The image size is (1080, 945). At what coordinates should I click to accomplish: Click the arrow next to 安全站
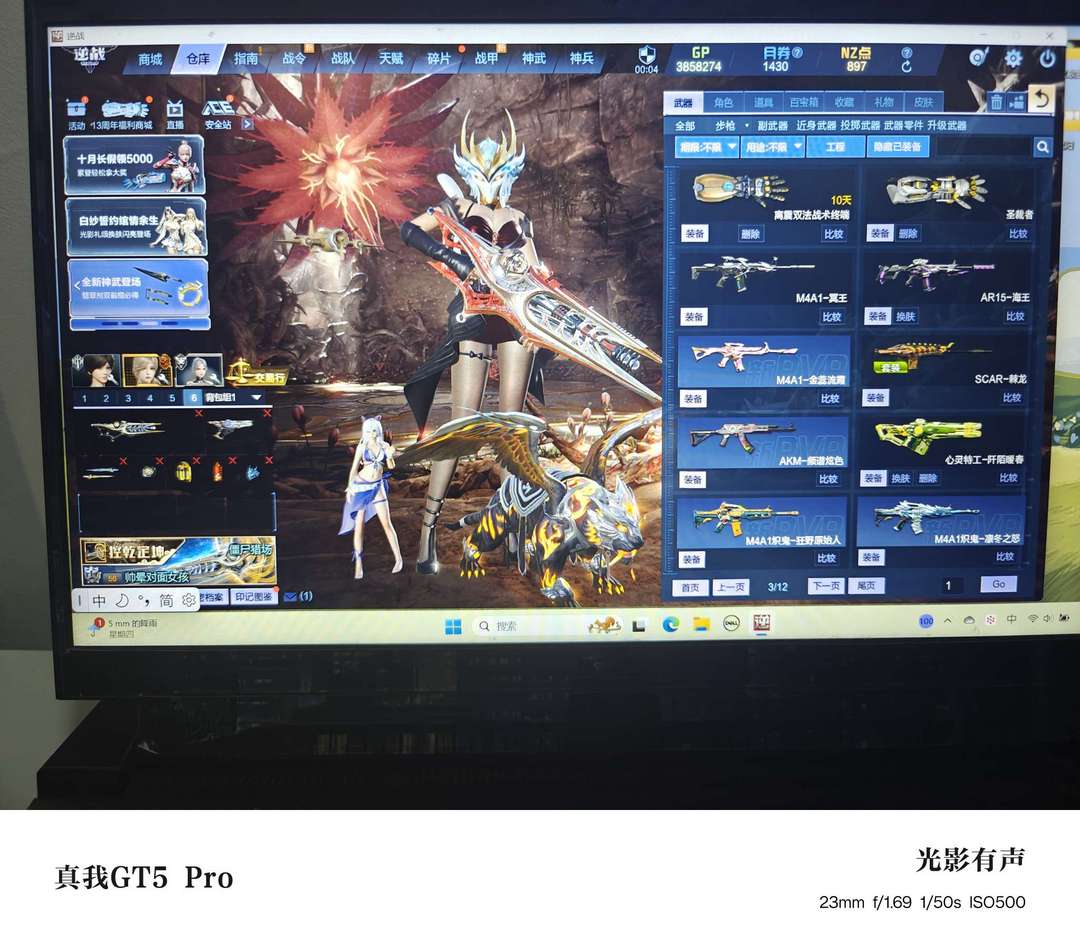coord(247,124)
